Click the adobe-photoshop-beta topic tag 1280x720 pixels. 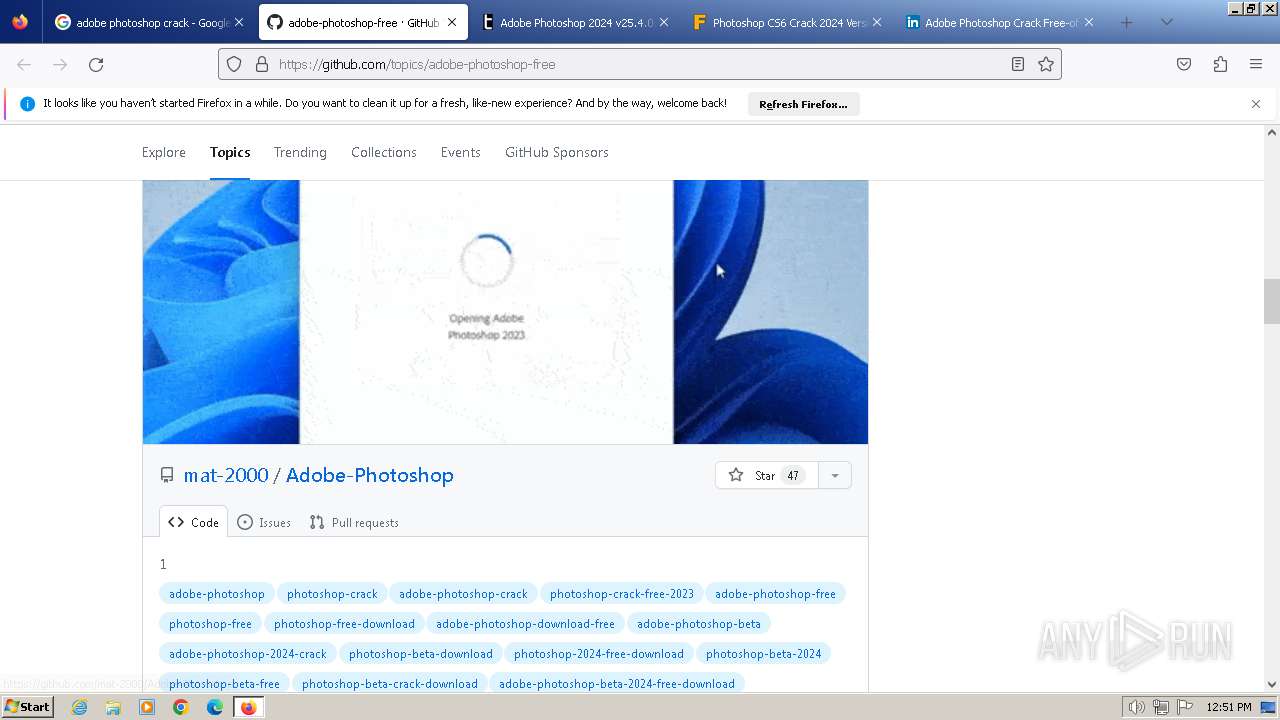[699, 624]
